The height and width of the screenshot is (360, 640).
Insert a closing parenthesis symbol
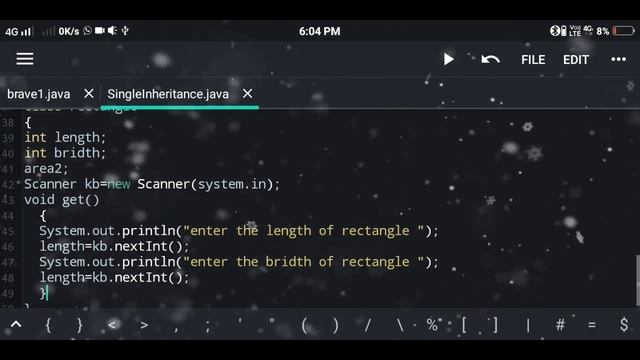pyautogui.click(x=336, y=326)
